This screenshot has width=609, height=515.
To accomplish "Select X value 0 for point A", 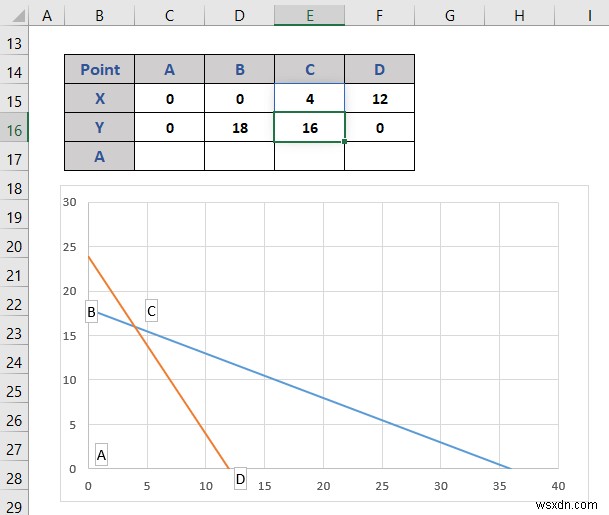I will tap(169, 98).
